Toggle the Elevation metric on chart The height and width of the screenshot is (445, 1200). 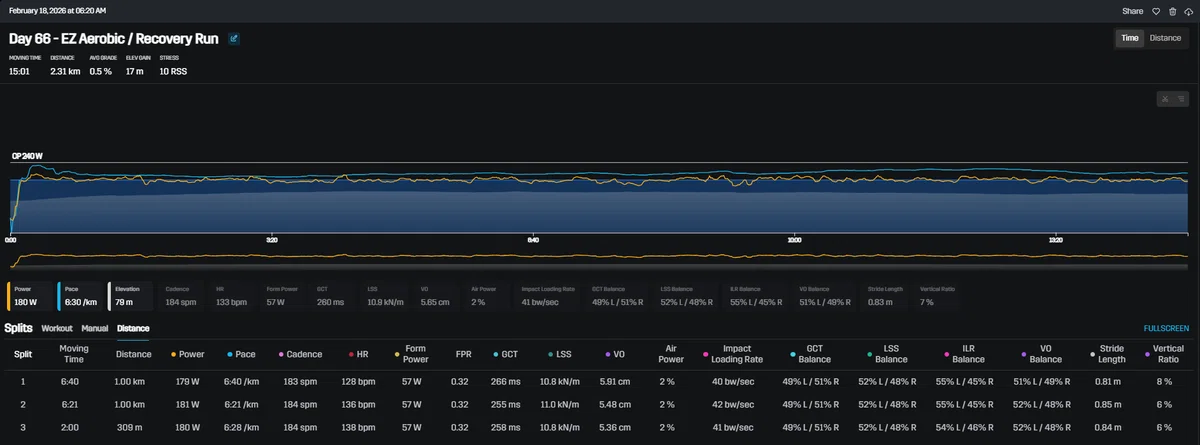pos(131,295)
